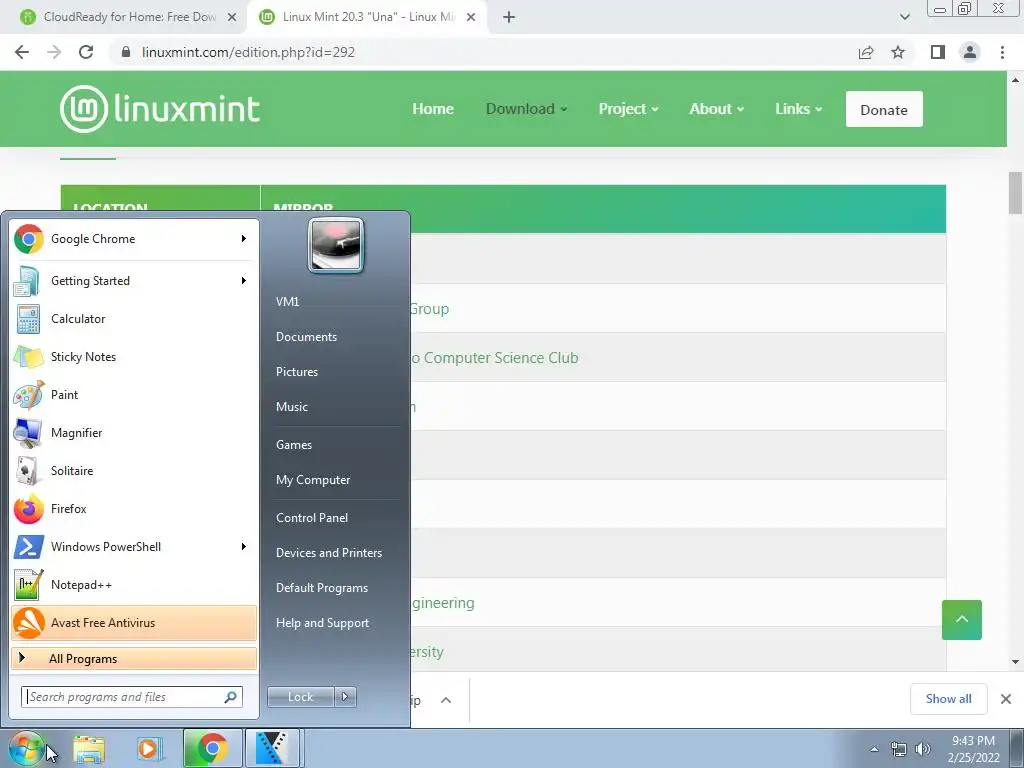Open Avast Free Antivirus
The width and height of the screenshot is (1024, 768).
click(134, 622)
